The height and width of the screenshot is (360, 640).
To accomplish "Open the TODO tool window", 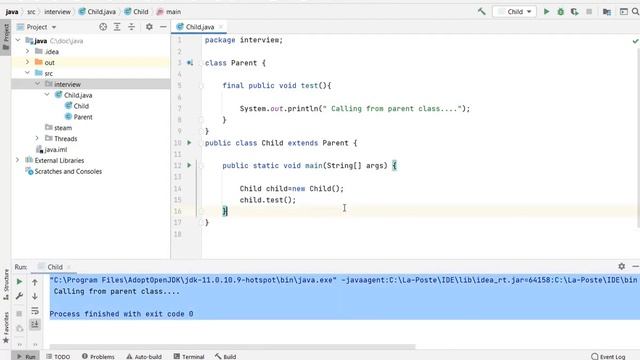I will tap(58, 356).
